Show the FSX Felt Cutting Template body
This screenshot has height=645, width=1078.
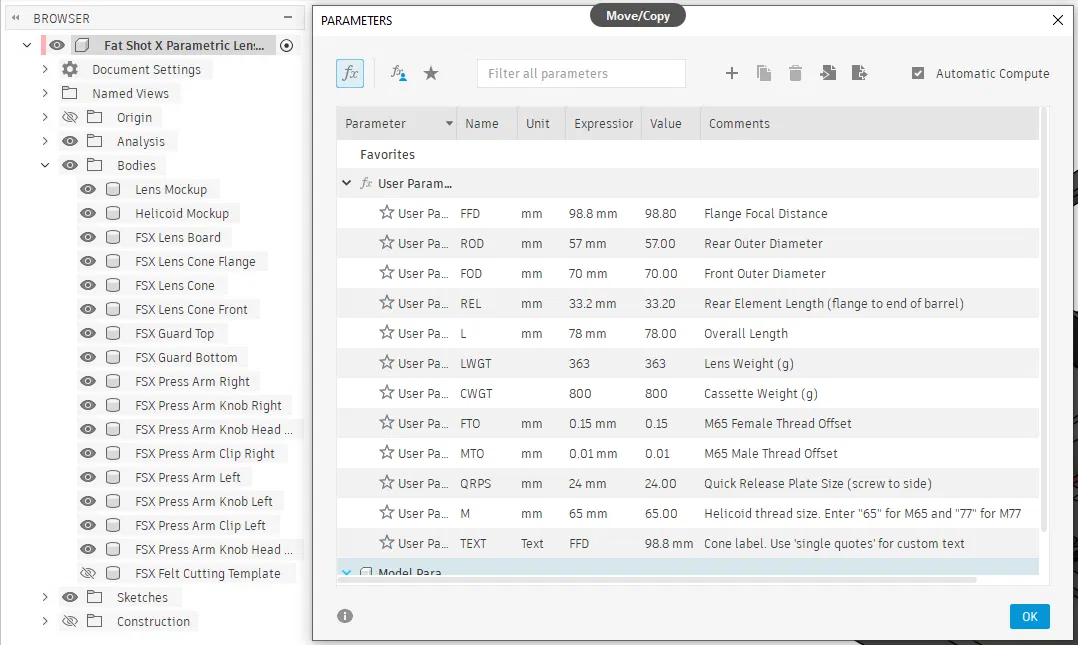pyautogui.click(x=88, y=573)
